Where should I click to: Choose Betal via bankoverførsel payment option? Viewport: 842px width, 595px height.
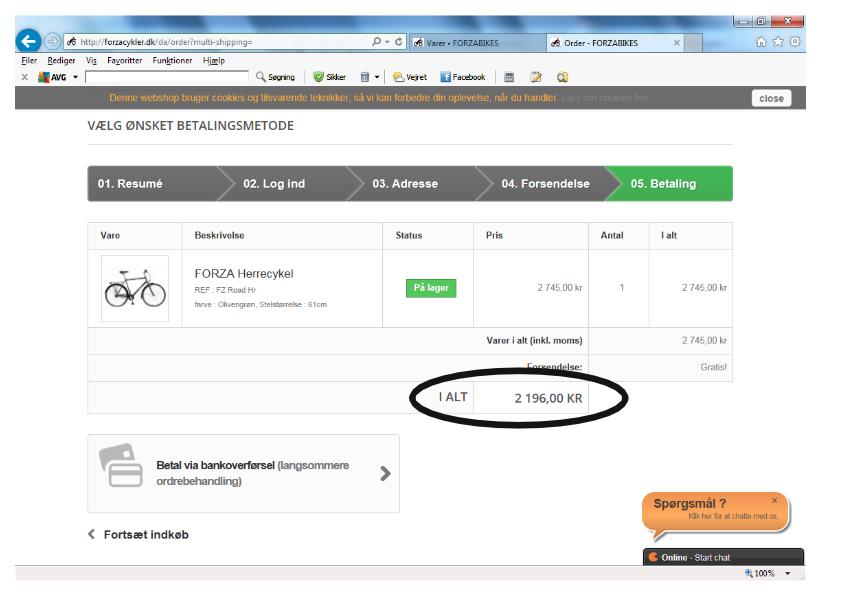pyautogui.click(x=243, y=474)
